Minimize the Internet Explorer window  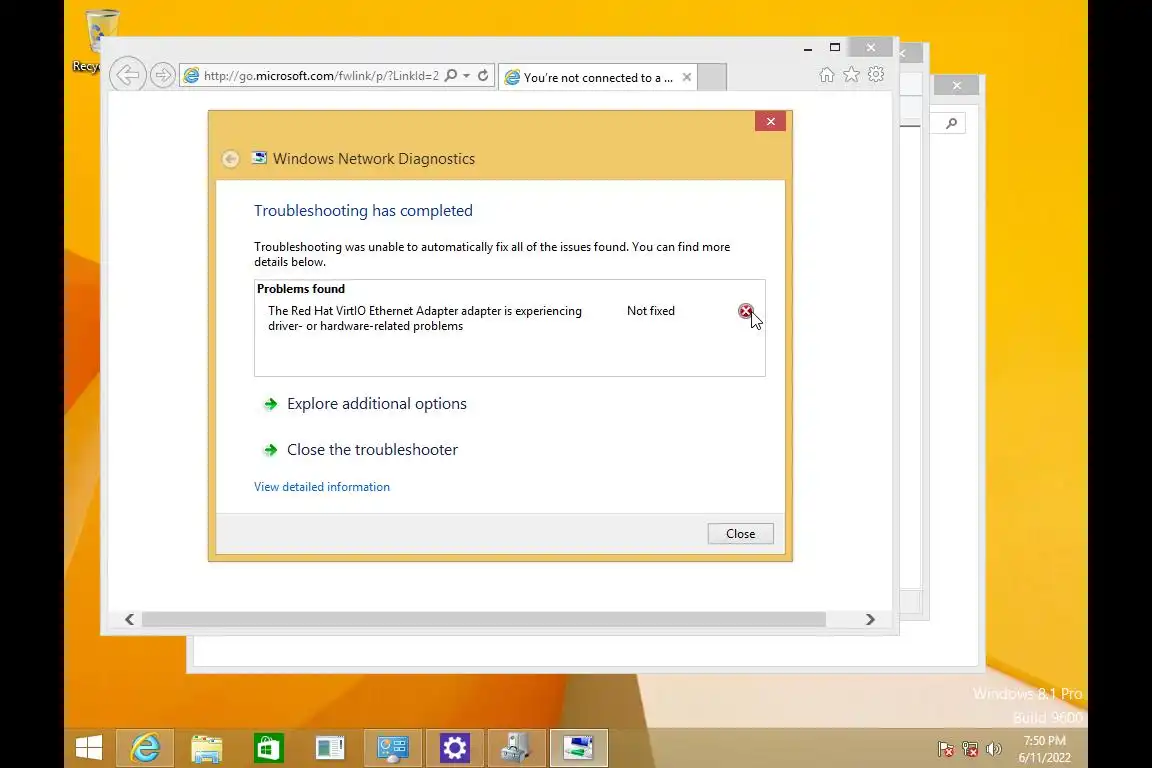pyautogui.click(x=808, y=48)
